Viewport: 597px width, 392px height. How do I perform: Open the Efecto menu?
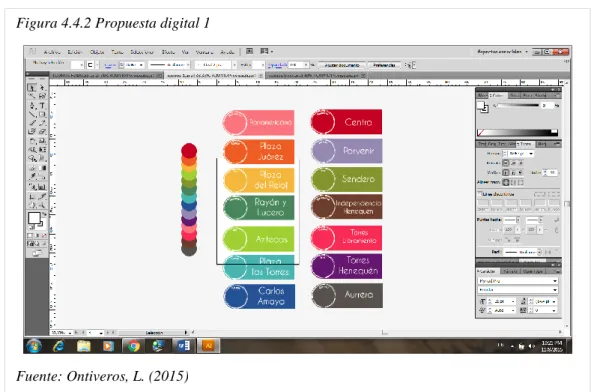(x=168, y=52)
